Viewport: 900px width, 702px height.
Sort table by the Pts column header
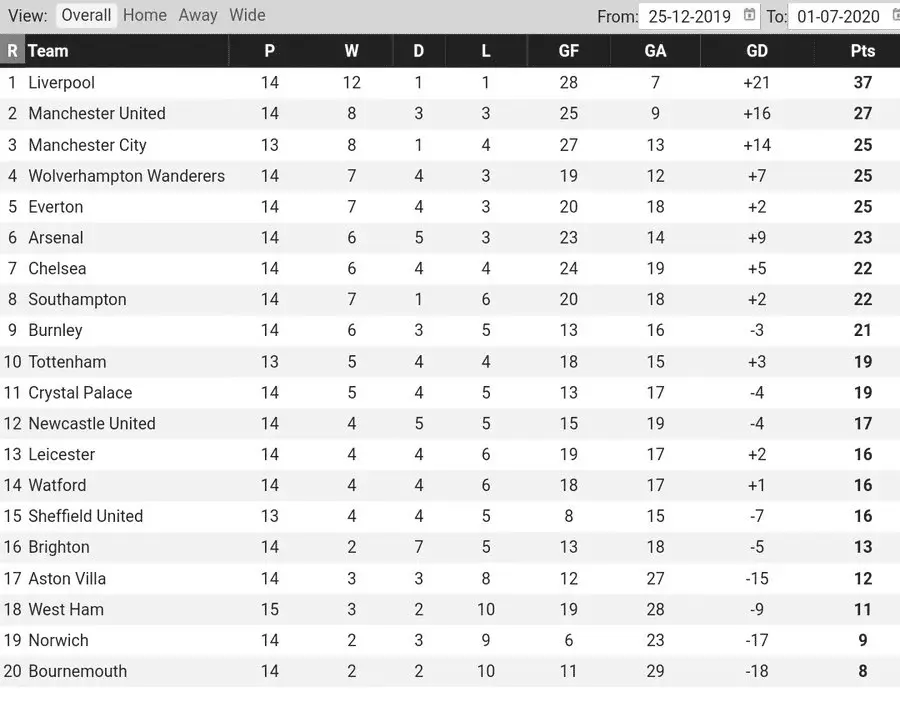pos(862,51)
